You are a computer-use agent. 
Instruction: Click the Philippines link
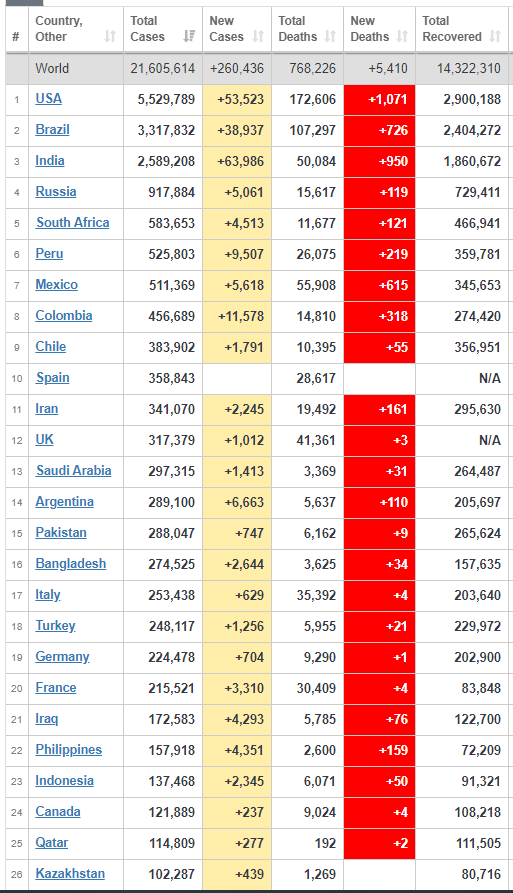[68, 749]
